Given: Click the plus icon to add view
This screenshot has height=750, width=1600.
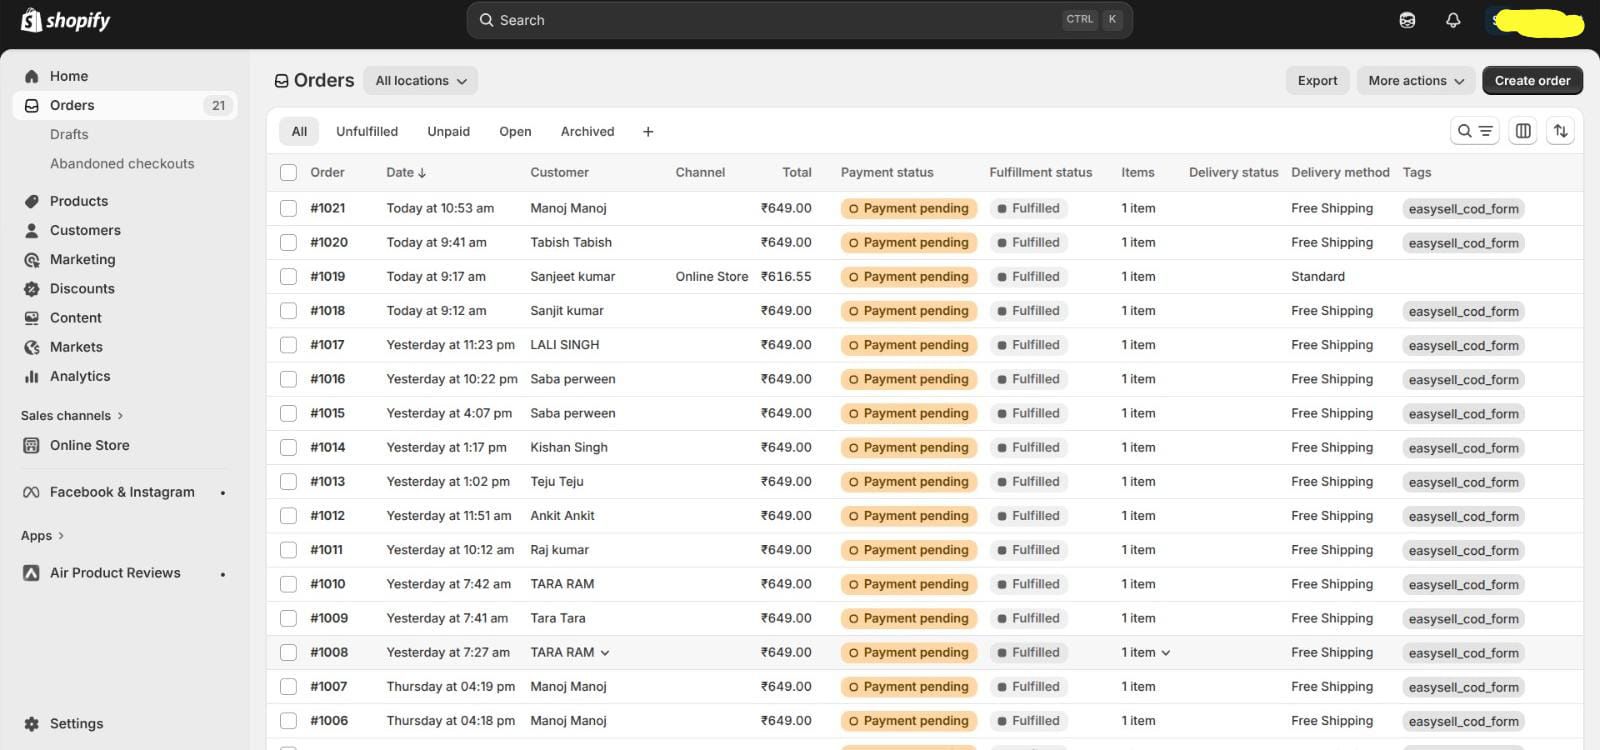Looking at the screenshot, I should 648,132.
